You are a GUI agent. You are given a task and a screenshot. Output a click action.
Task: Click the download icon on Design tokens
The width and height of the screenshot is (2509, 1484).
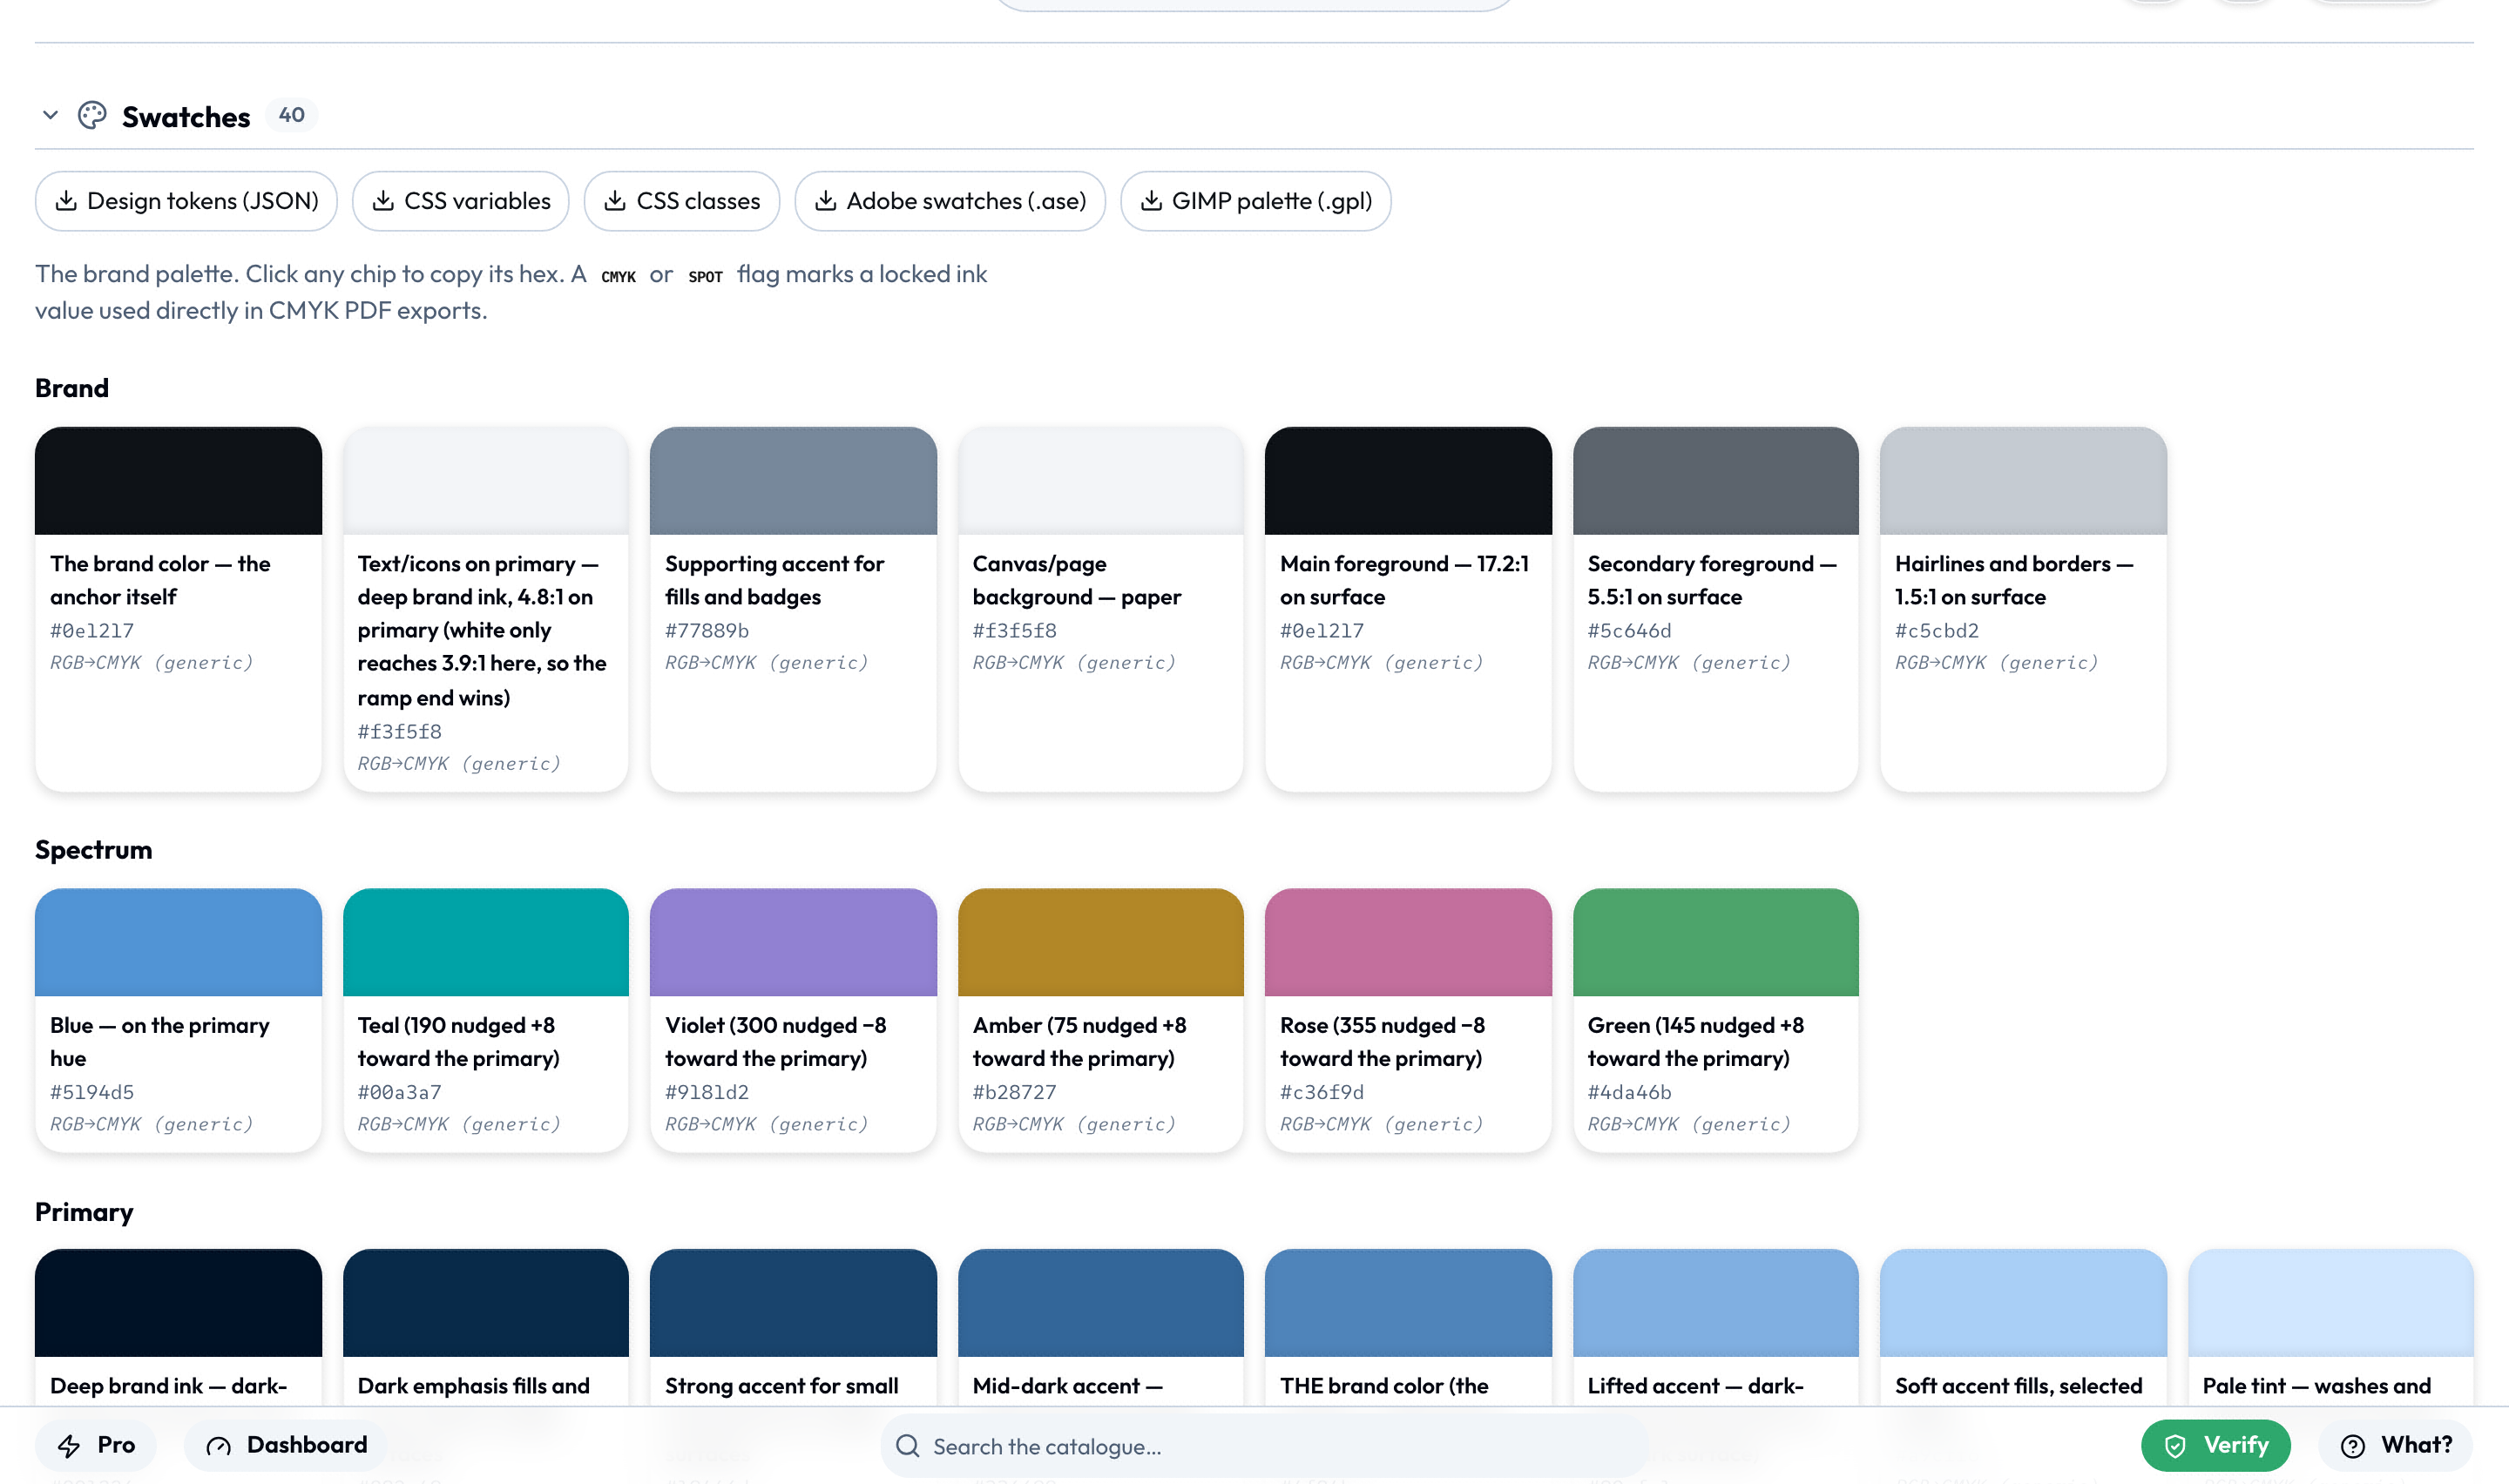(x=66, y=201)
